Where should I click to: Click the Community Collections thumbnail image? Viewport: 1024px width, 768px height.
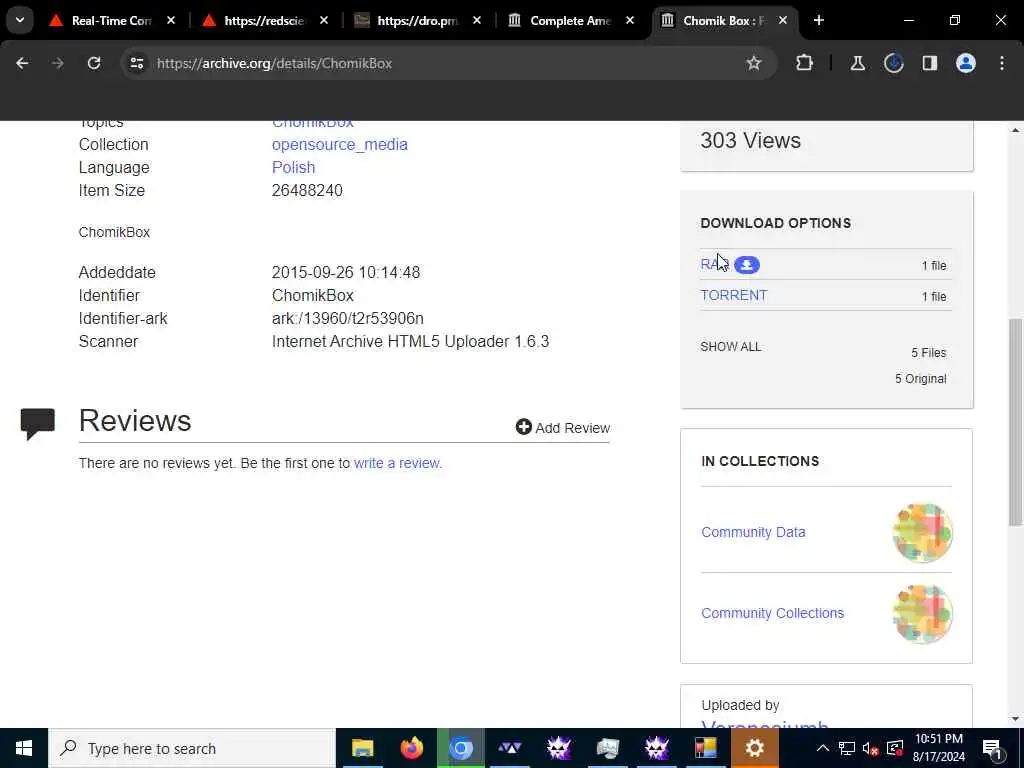pyautogui.click(x=922, y=614)
